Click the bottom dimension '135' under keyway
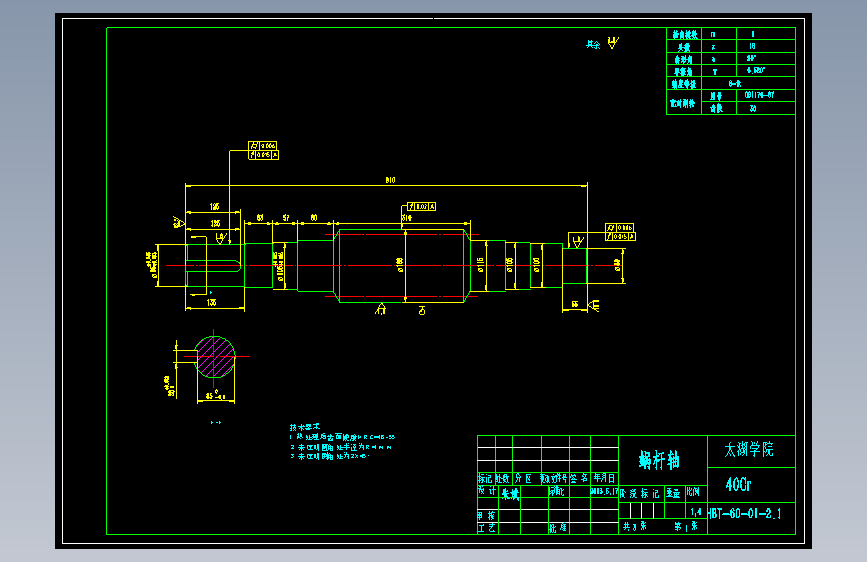Screen dimensions: 867x562 point(211,303)
